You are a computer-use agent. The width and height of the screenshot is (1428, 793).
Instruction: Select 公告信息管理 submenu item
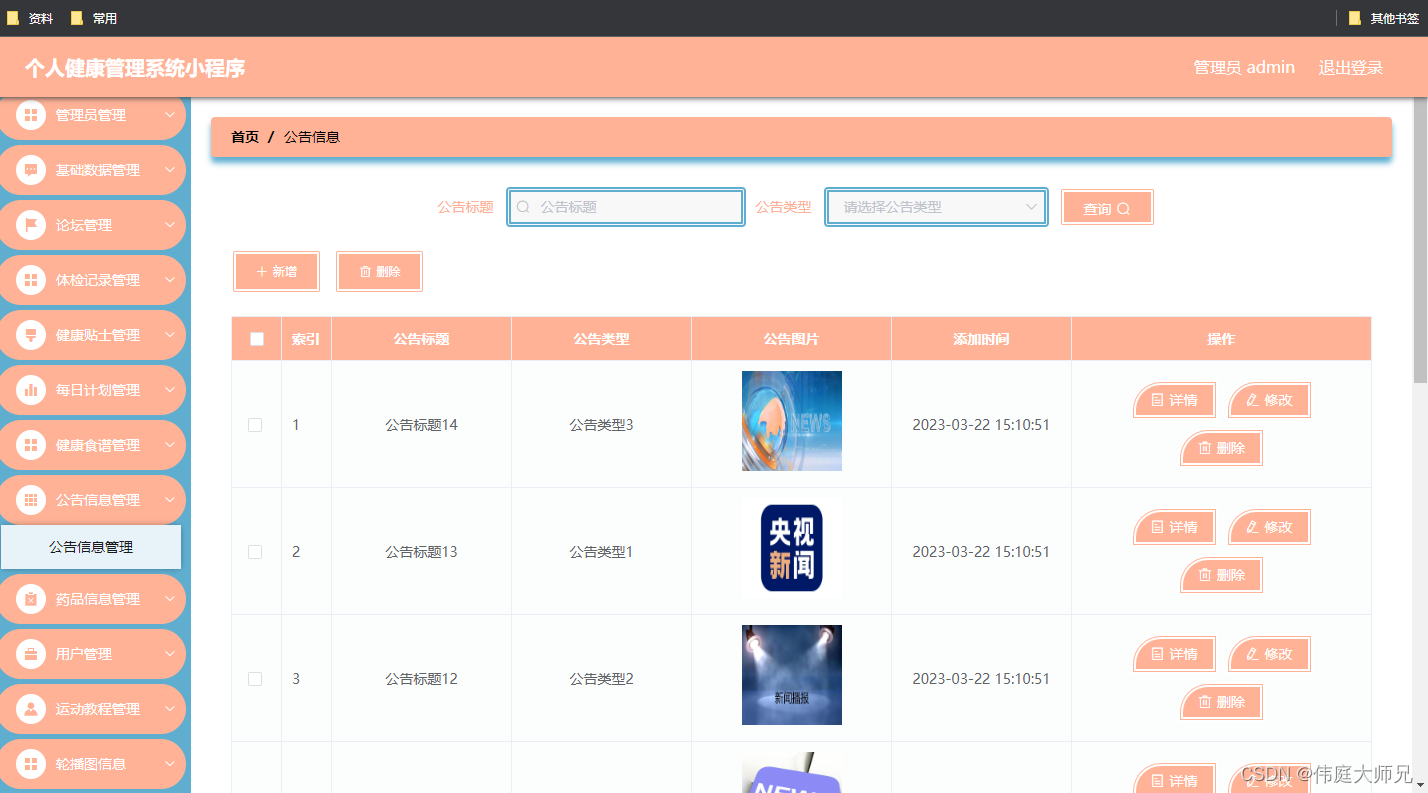[93, 547]
